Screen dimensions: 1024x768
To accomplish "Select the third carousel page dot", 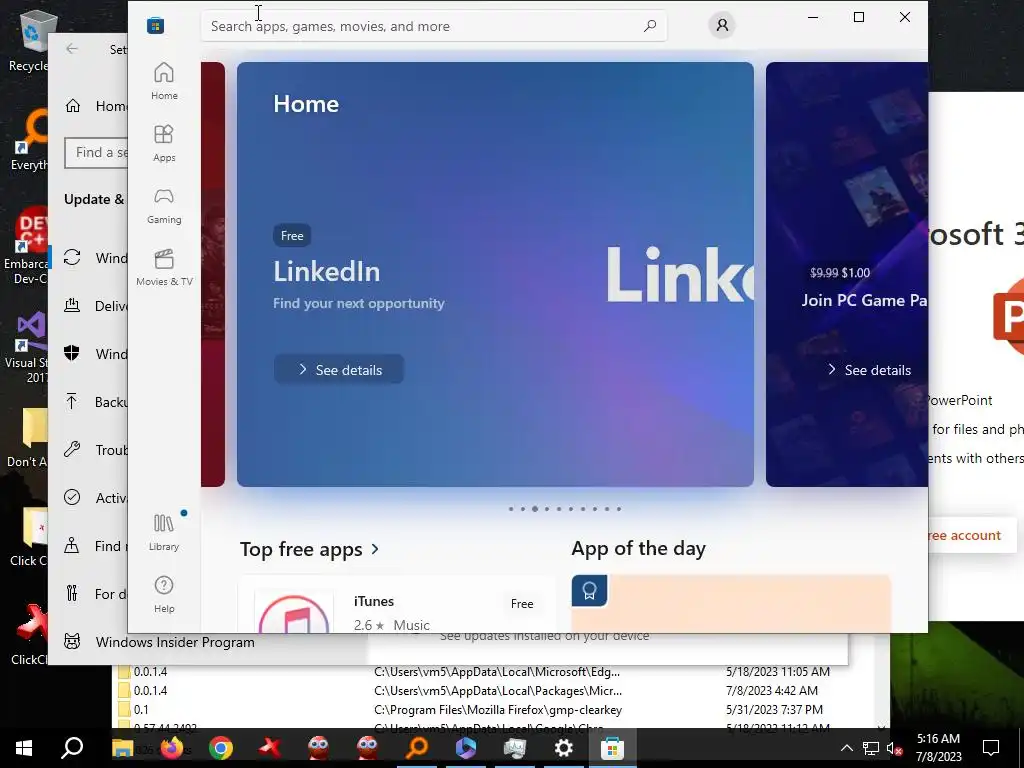I will (x=535, y=509).
